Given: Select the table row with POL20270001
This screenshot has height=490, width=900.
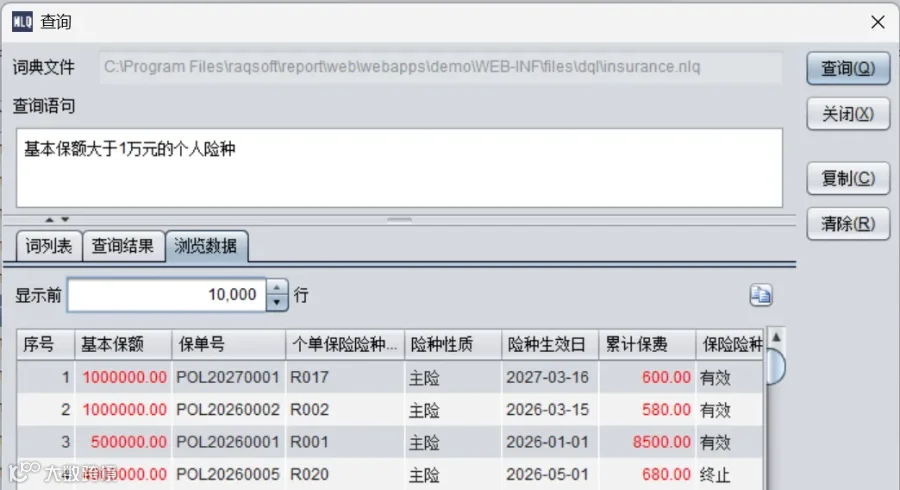Looking at the screenshot, I should 390,377.
